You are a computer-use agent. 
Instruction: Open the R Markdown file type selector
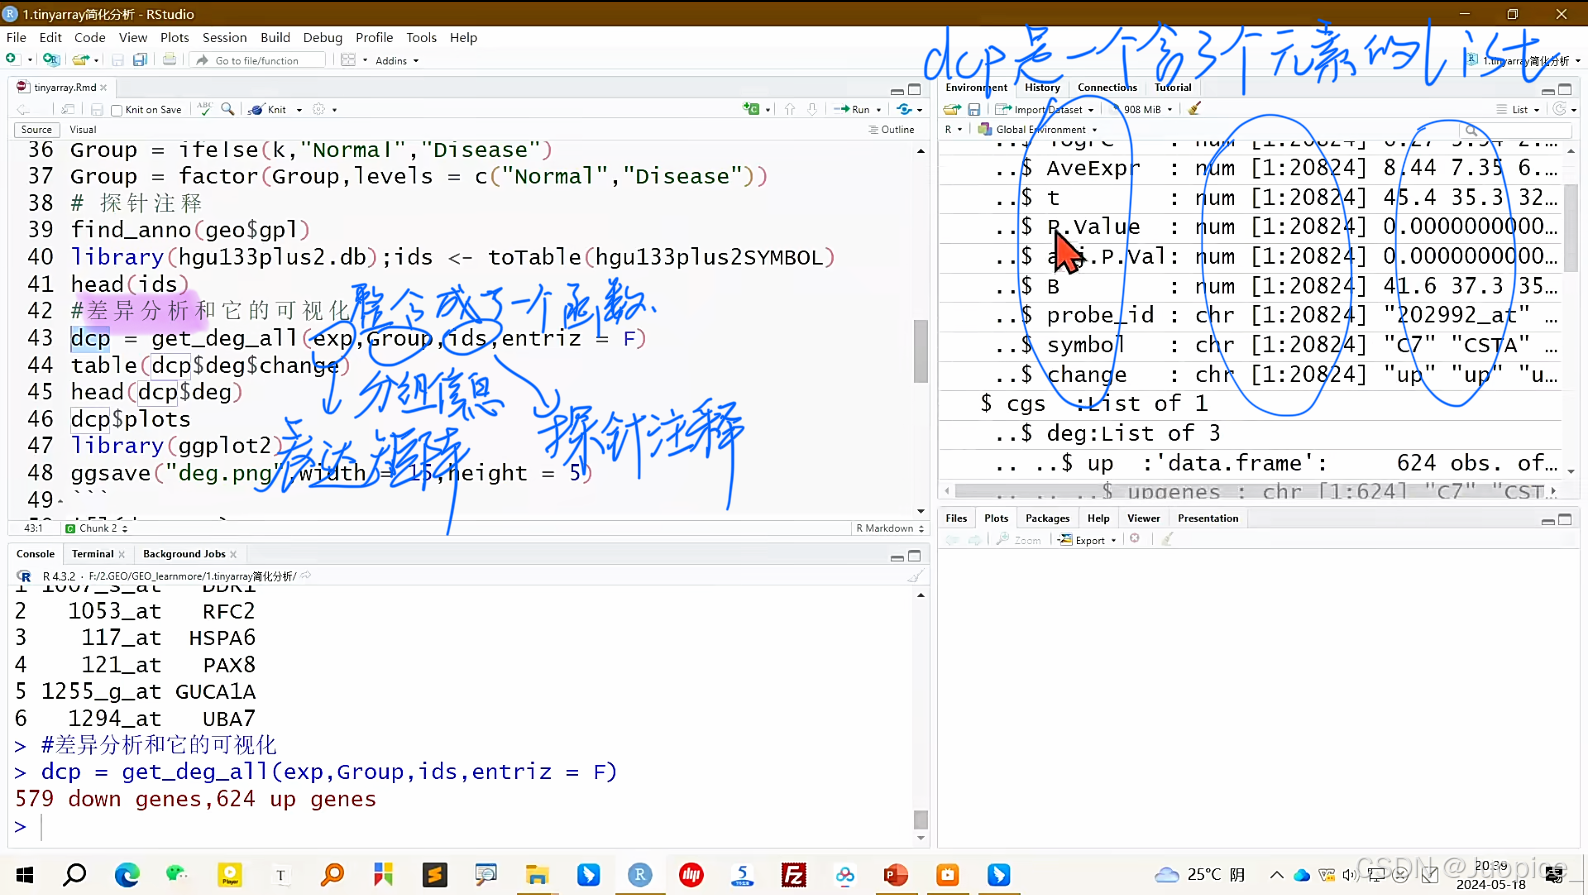[x=889, y=528]
